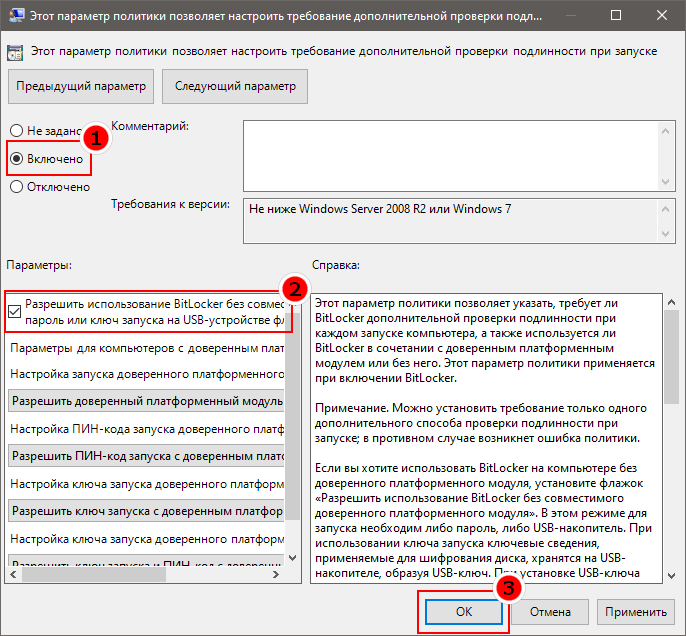Click the policy setting icon beside the heading

15,53
